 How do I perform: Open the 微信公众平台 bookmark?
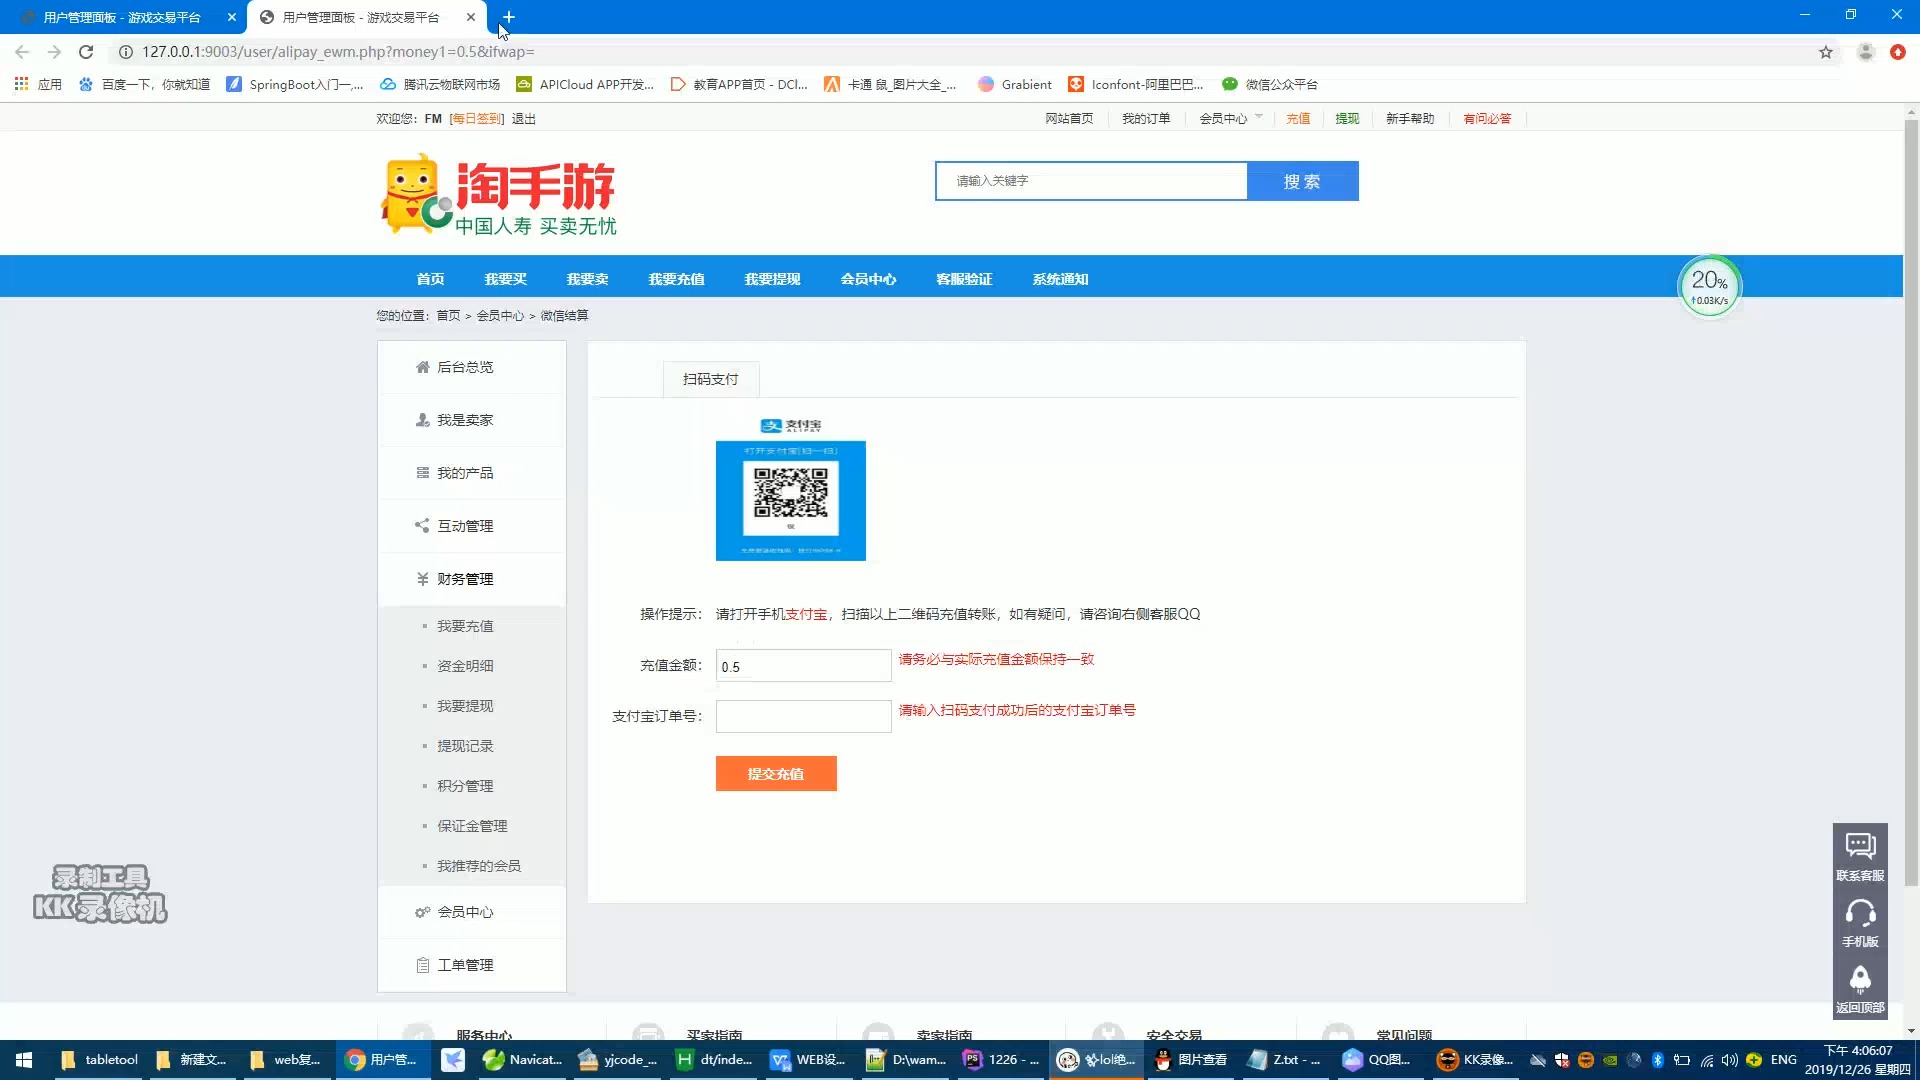tap(1270, 84)
